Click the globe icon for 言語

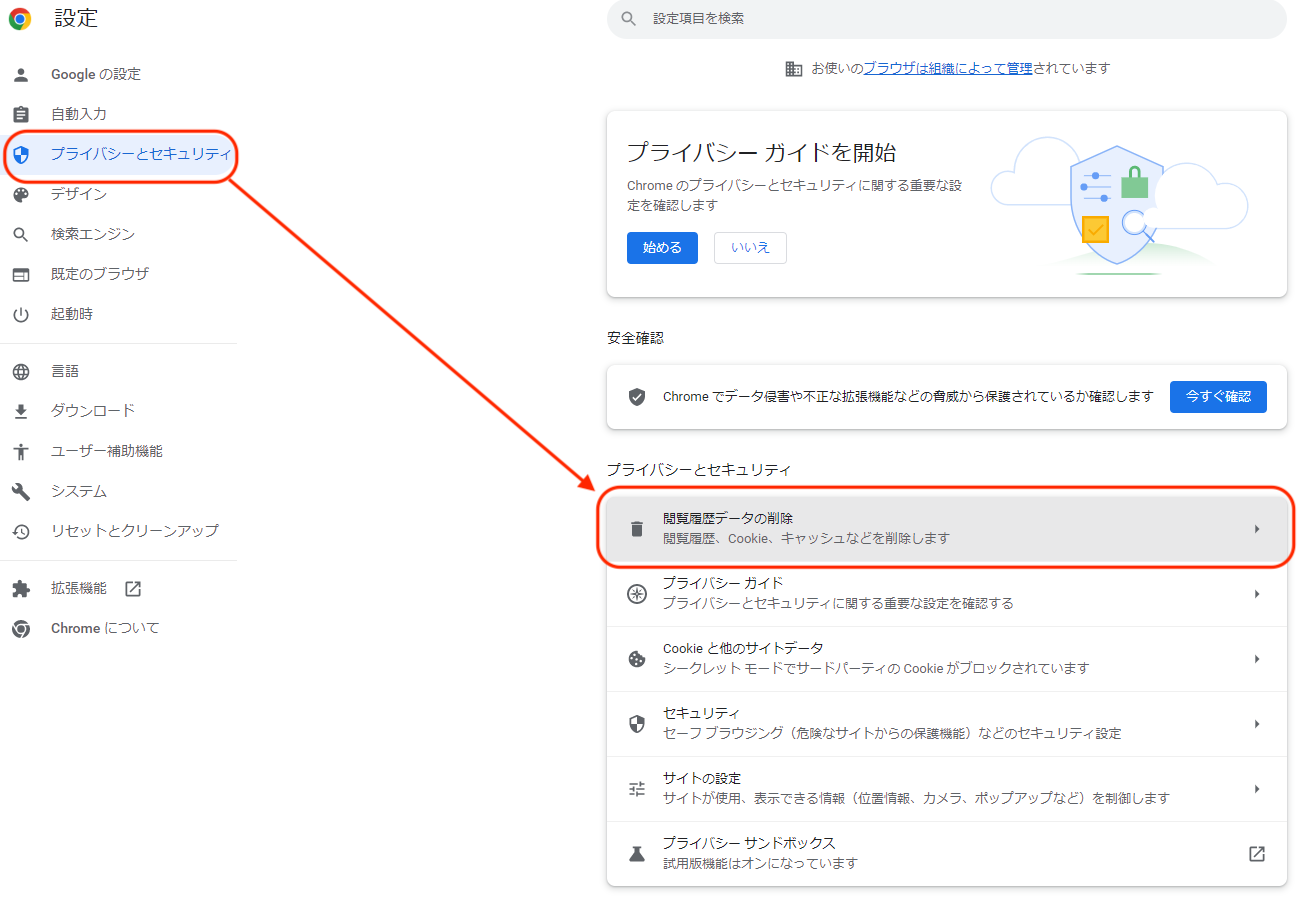pos(21,371)
